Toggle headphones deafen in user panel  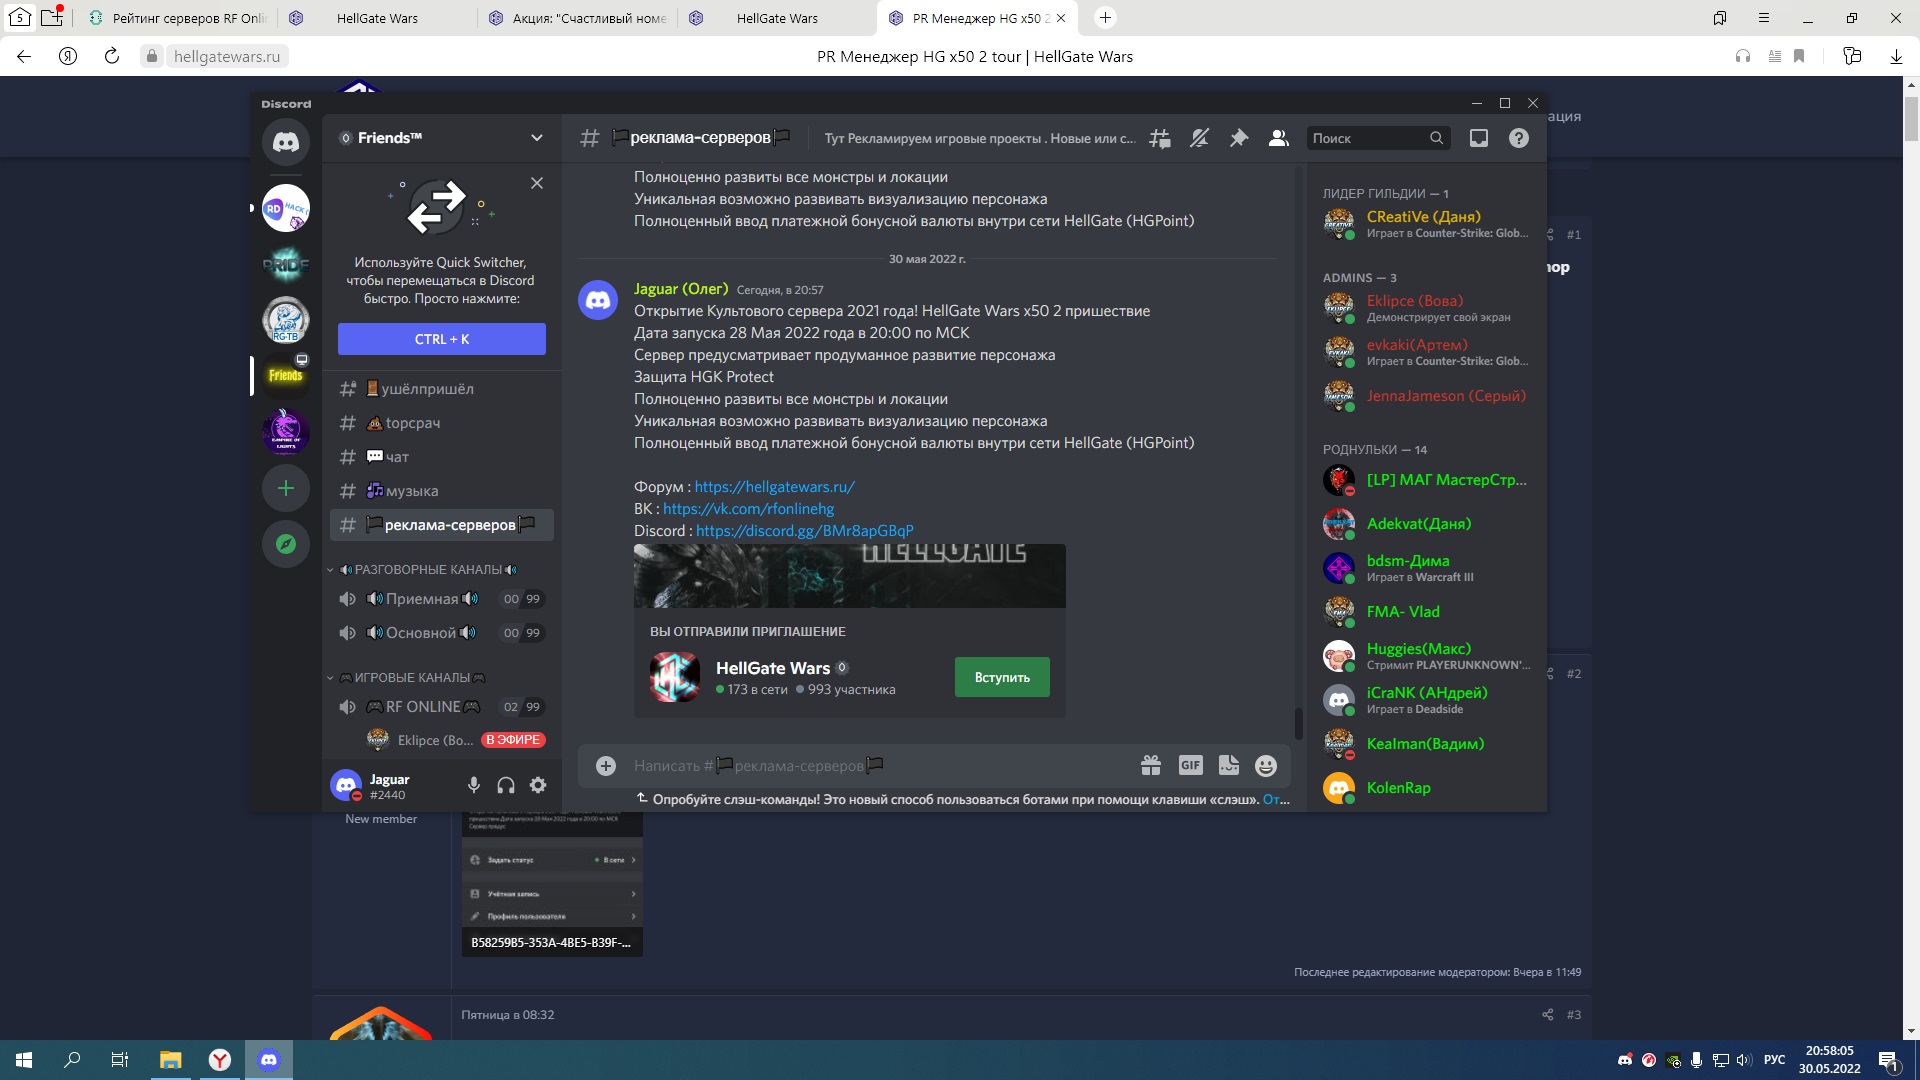pos(506,786)
